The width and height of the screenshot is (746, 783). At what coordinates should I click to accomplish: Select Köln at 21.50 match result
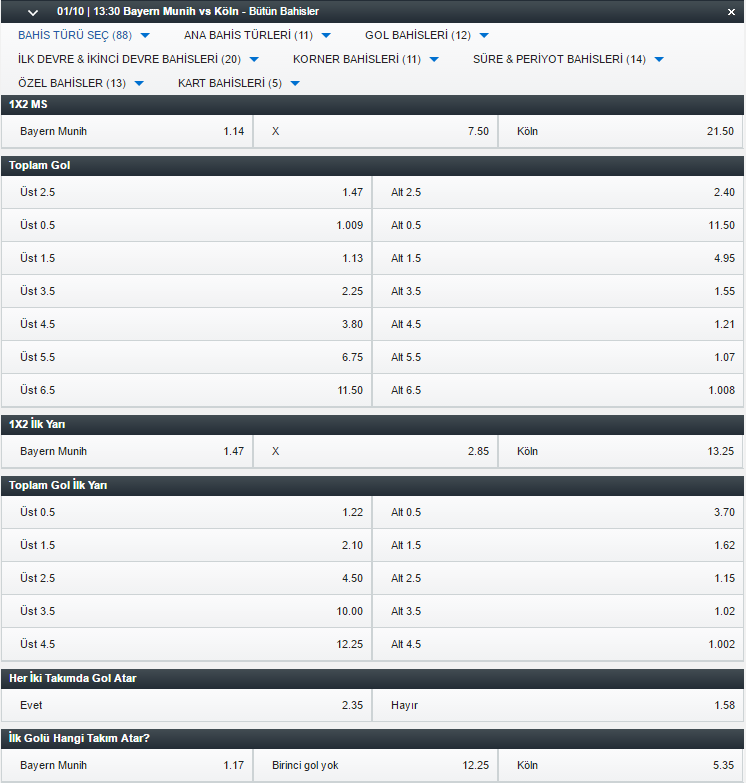coord(621,131)
